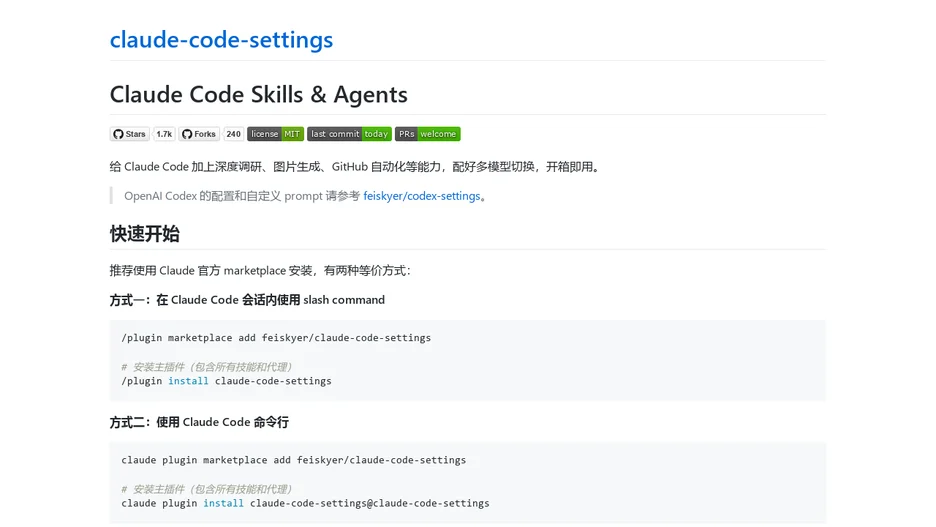Image resolution: width=936 pixels, height=527 pixels.
Task: Click the 方式一 slash command subheading
Action: pyautogui.click(x=247, y=300)
